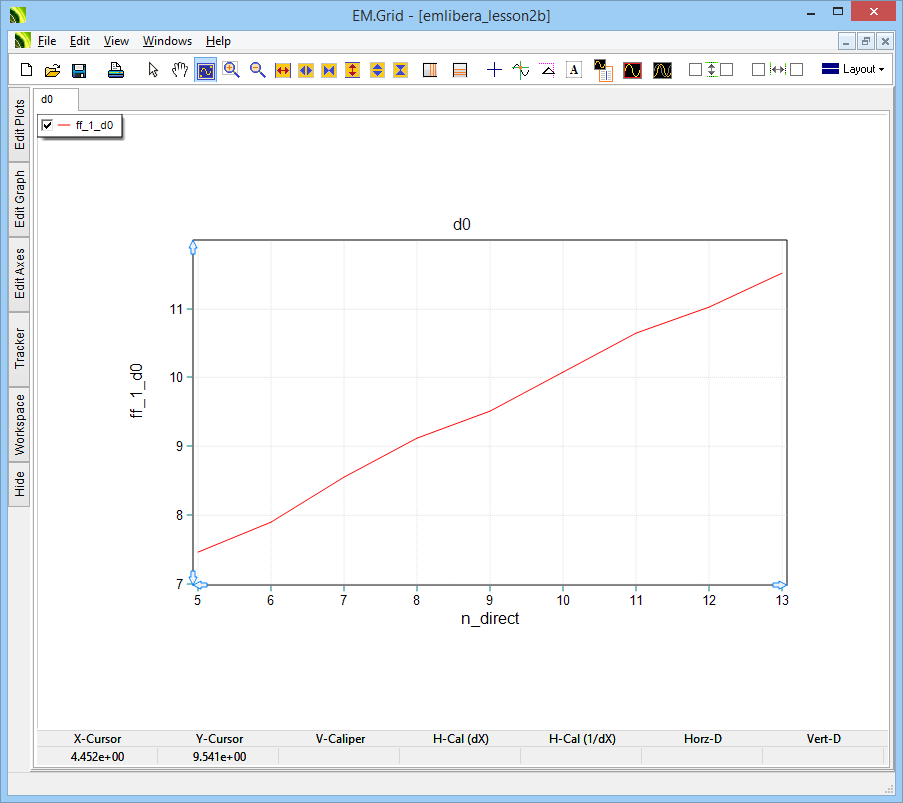Screen dimensions: 903x803
Task: Click the New file icon
Action: [x=27, y=70]
